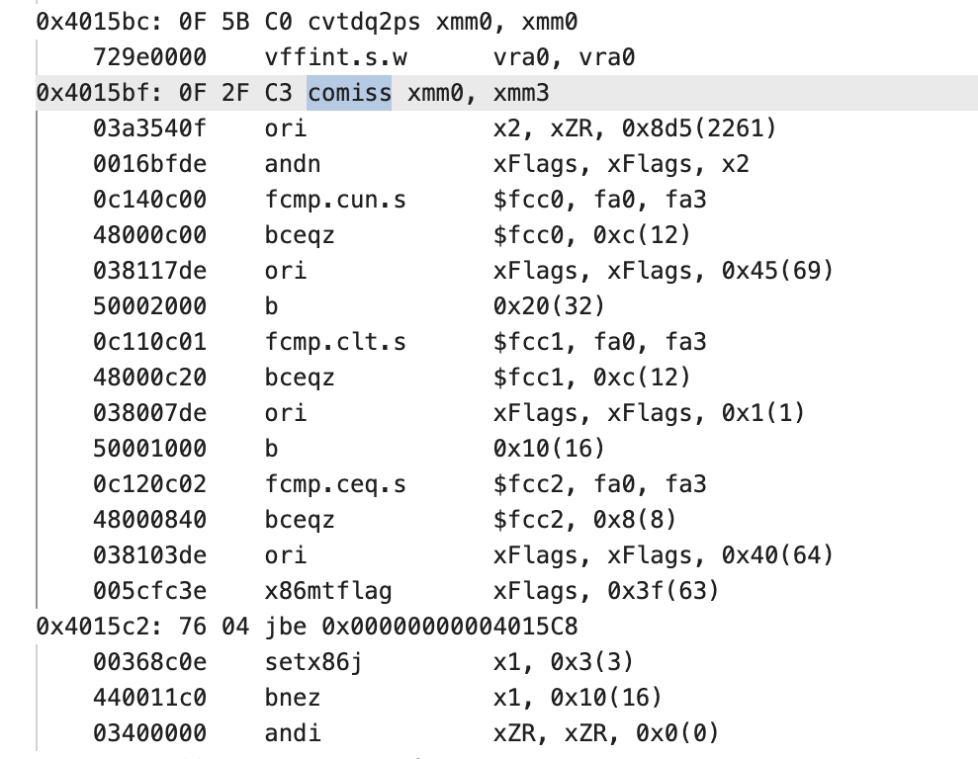Image resolution: width=978 pixels, height=759 pixels.
Task: Select the fcmp.ceq.s instruction
Action: point(400,484)
